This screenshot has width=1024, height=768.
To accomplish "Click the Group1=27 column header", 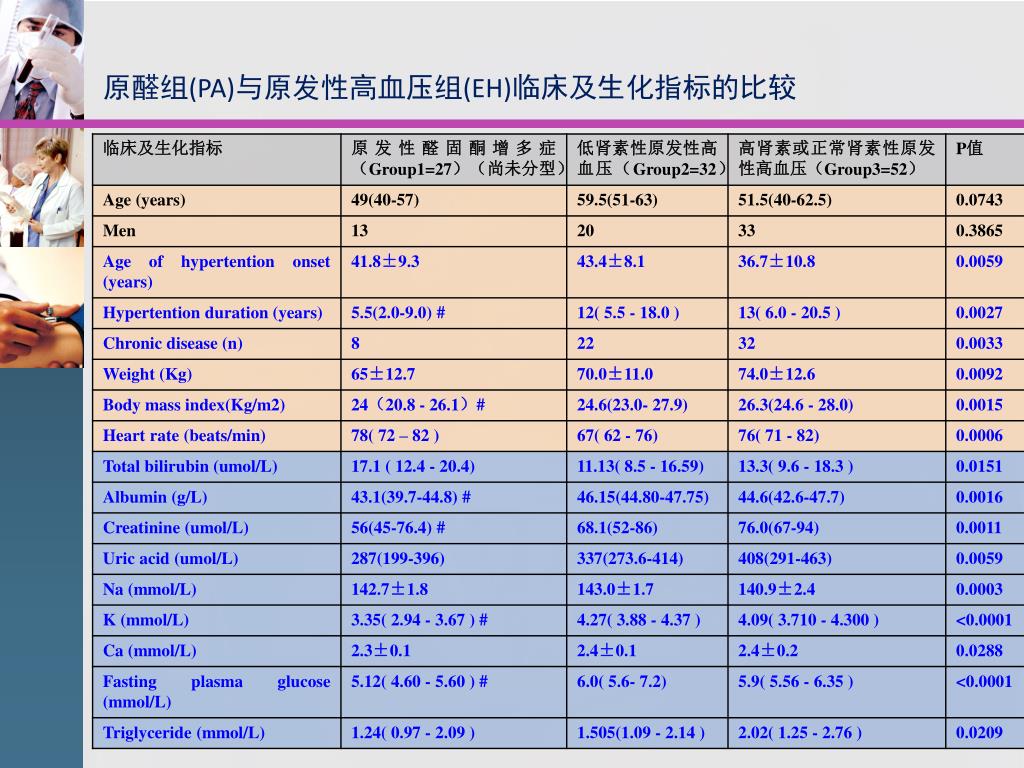I will point(453,159).
